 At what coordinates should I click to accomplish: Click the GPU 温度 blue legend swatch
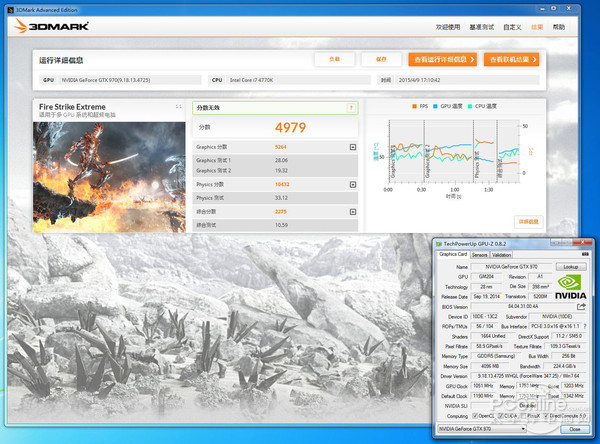tap(435, 106)
